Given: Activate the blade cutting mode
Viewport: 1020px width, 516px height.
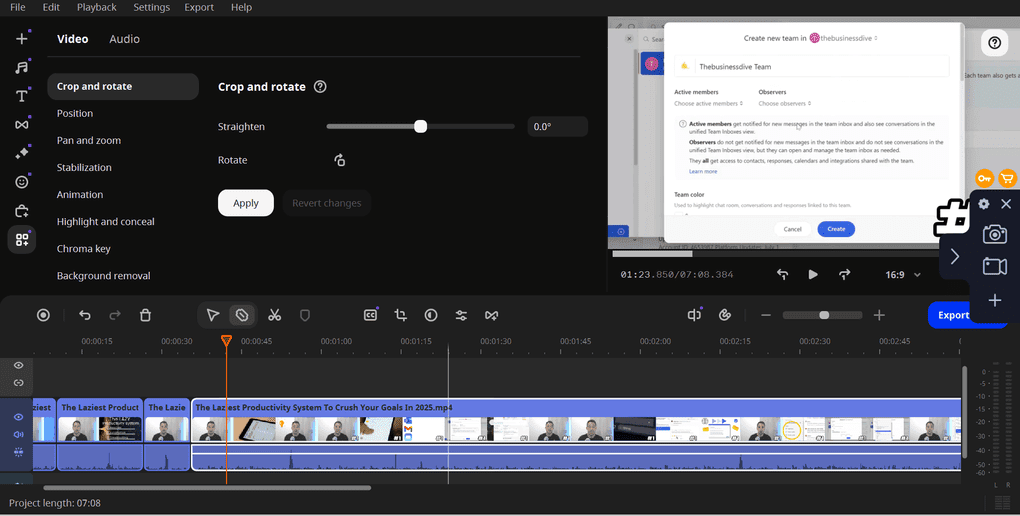Looking at the screenshot, I should [x=242, y=315].
